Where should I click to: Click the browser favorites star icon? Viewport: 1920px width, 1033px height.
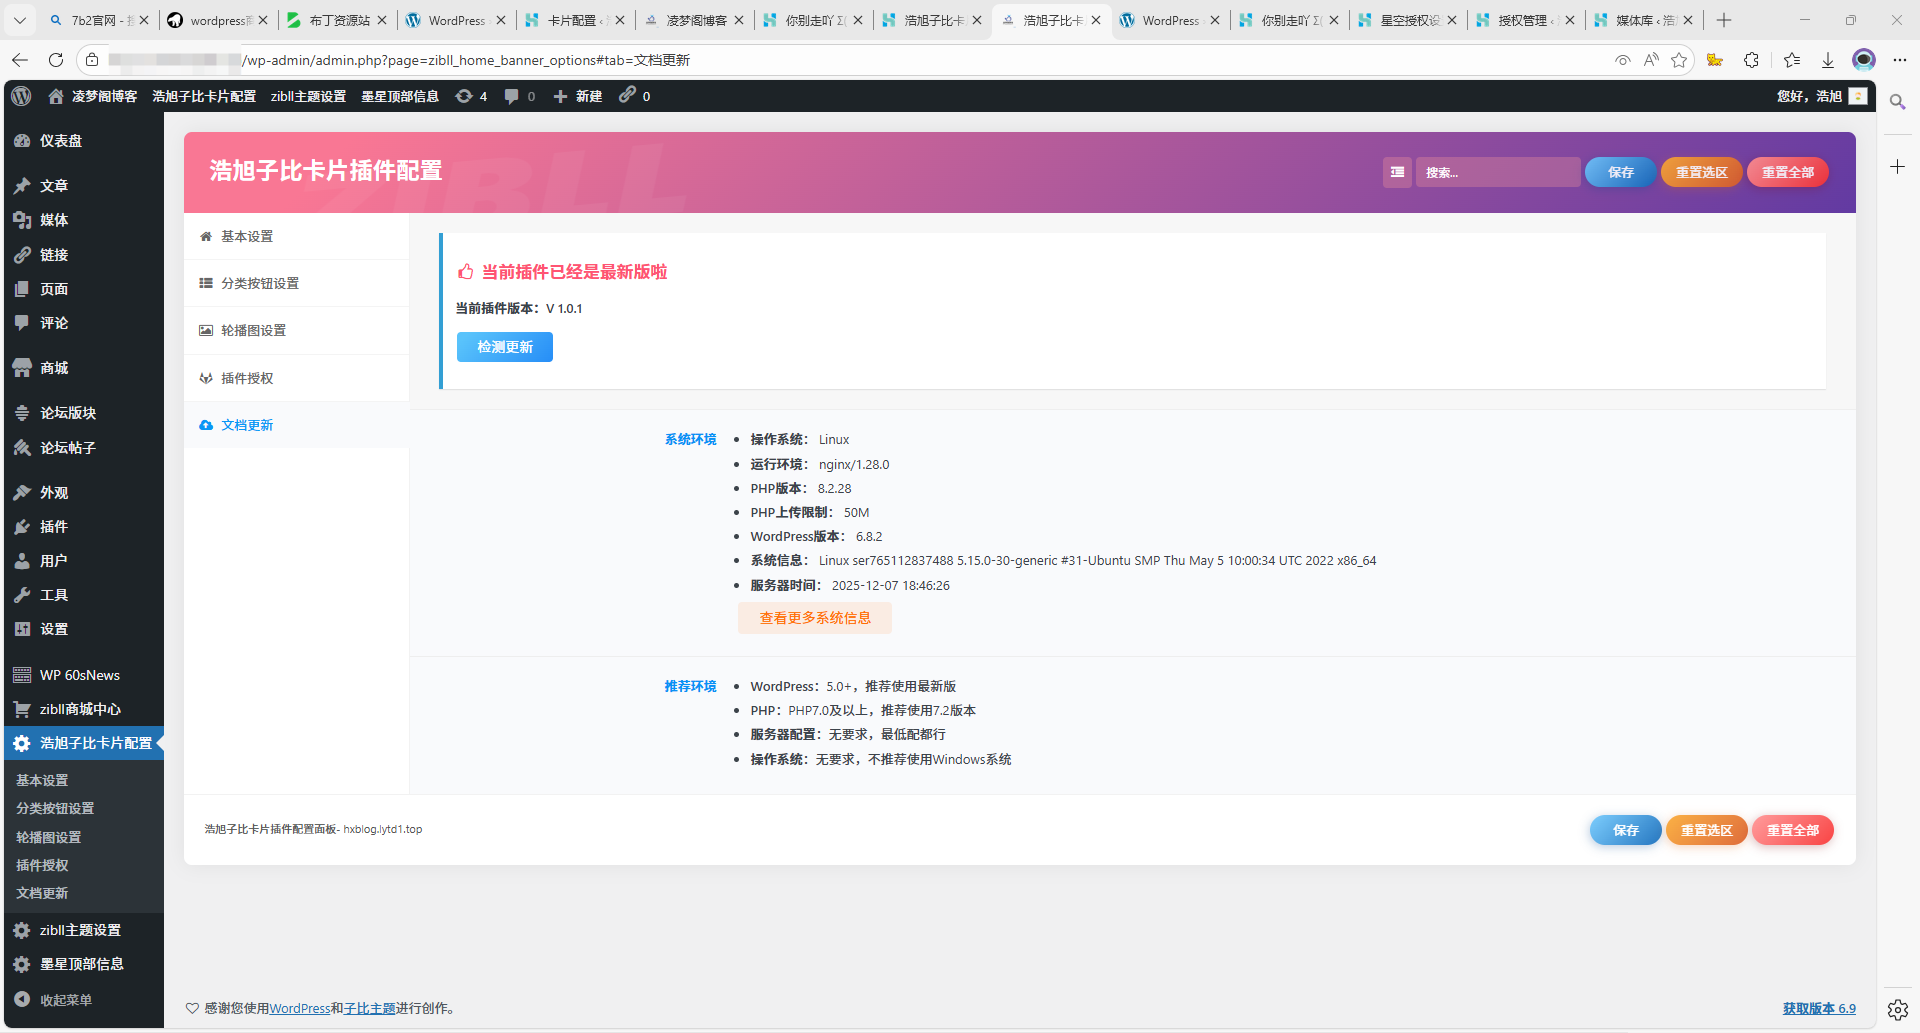[x=1679, y=60]
